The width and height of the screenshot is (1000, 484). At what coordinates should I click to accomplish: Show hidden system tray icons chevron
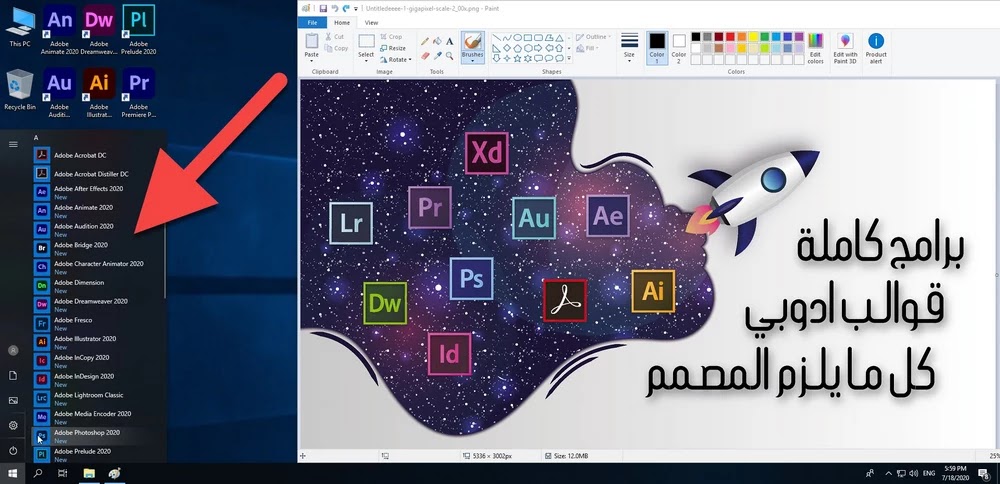(x=888, y=473)
